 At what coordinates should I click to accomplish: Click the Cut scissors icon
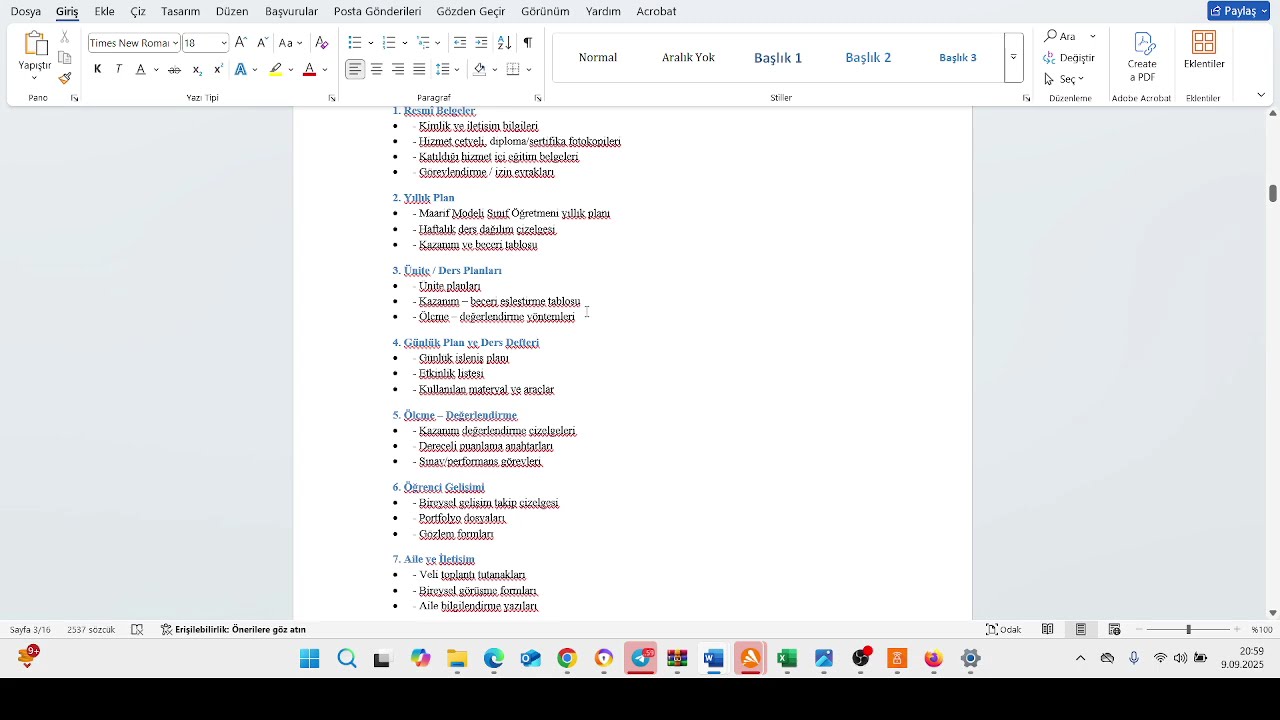click(65, 37)
